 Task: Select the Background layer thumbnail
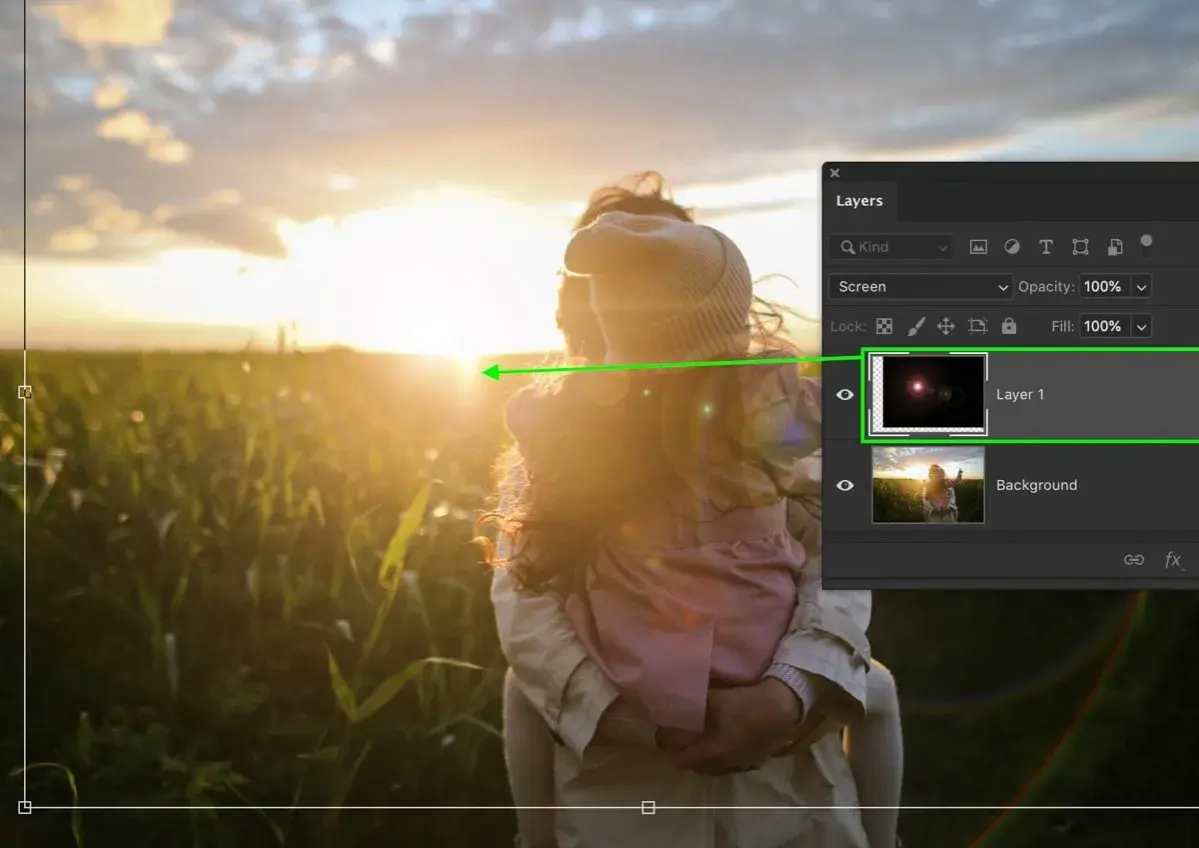[928, 485]
